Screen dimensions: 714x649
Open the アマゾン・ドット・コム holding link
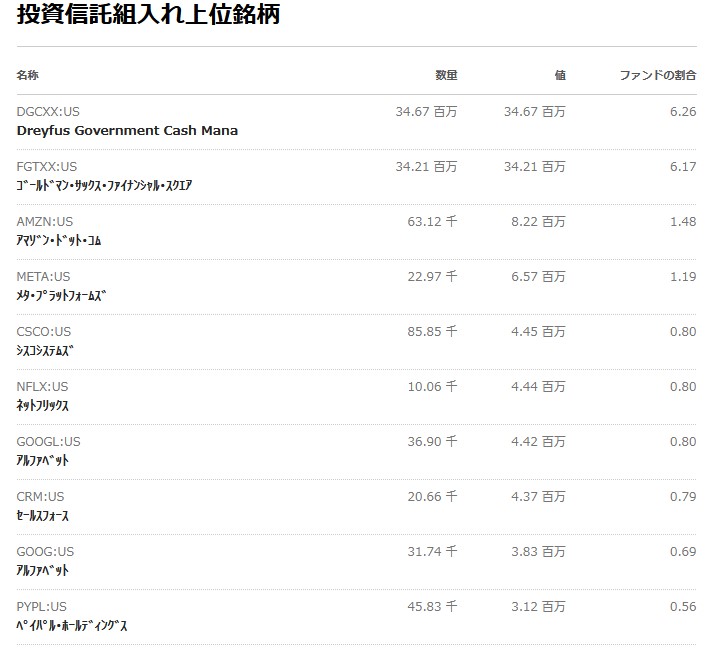pyautogui.click(x=59, y=240)
